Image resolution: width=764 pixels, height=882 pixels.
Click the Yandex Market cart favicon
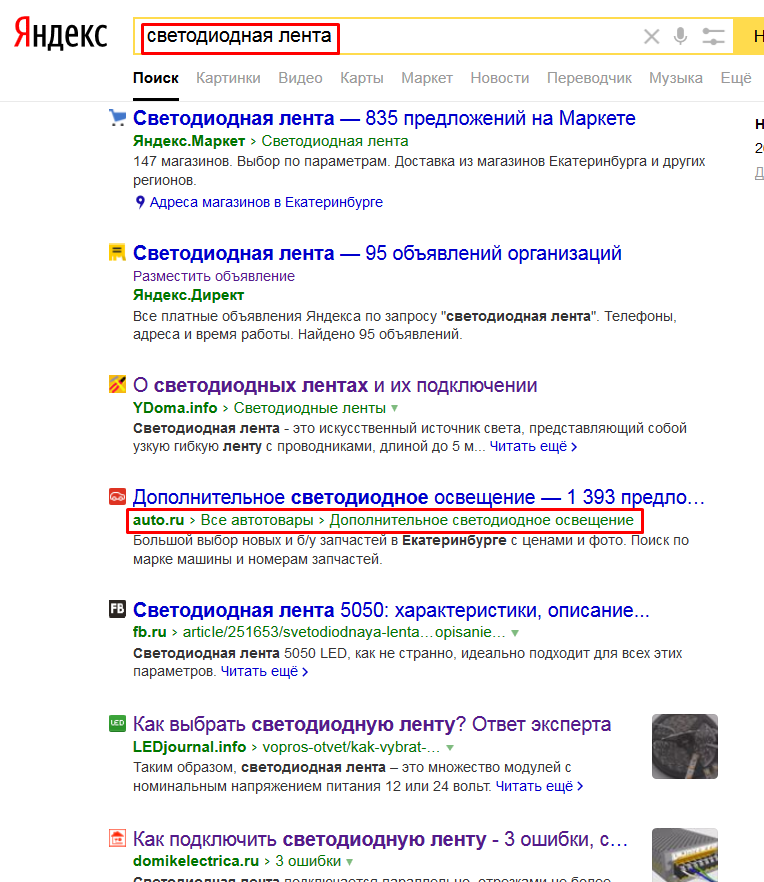[x=117, y=118]
